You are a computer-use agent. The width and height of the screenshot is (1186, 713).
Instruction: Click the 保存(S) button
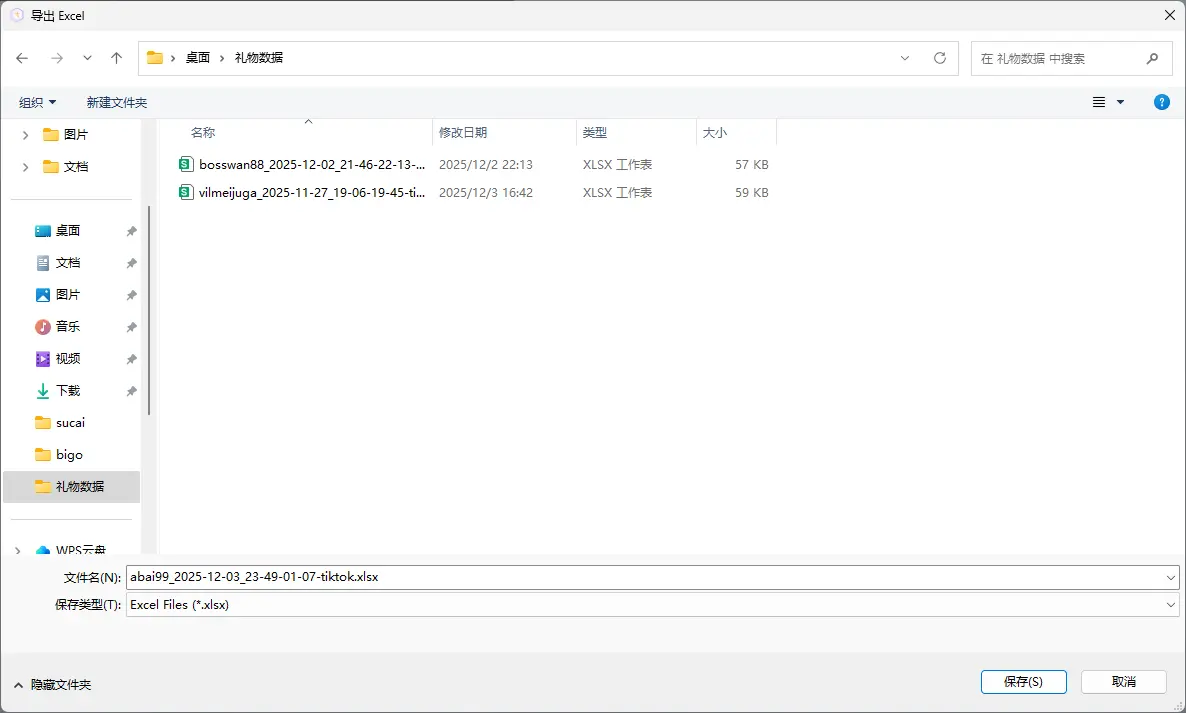coord(1023,681)
